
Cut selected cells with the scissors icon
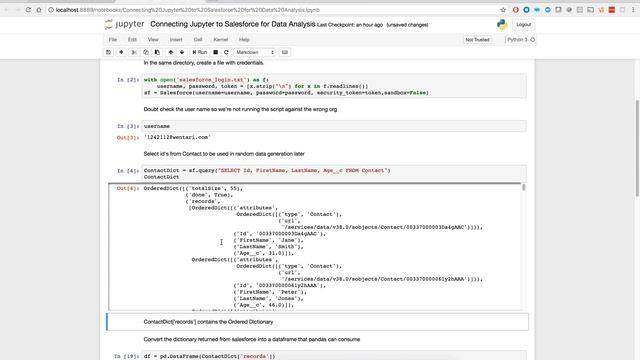pyautogui.click(x=134, y=52)
